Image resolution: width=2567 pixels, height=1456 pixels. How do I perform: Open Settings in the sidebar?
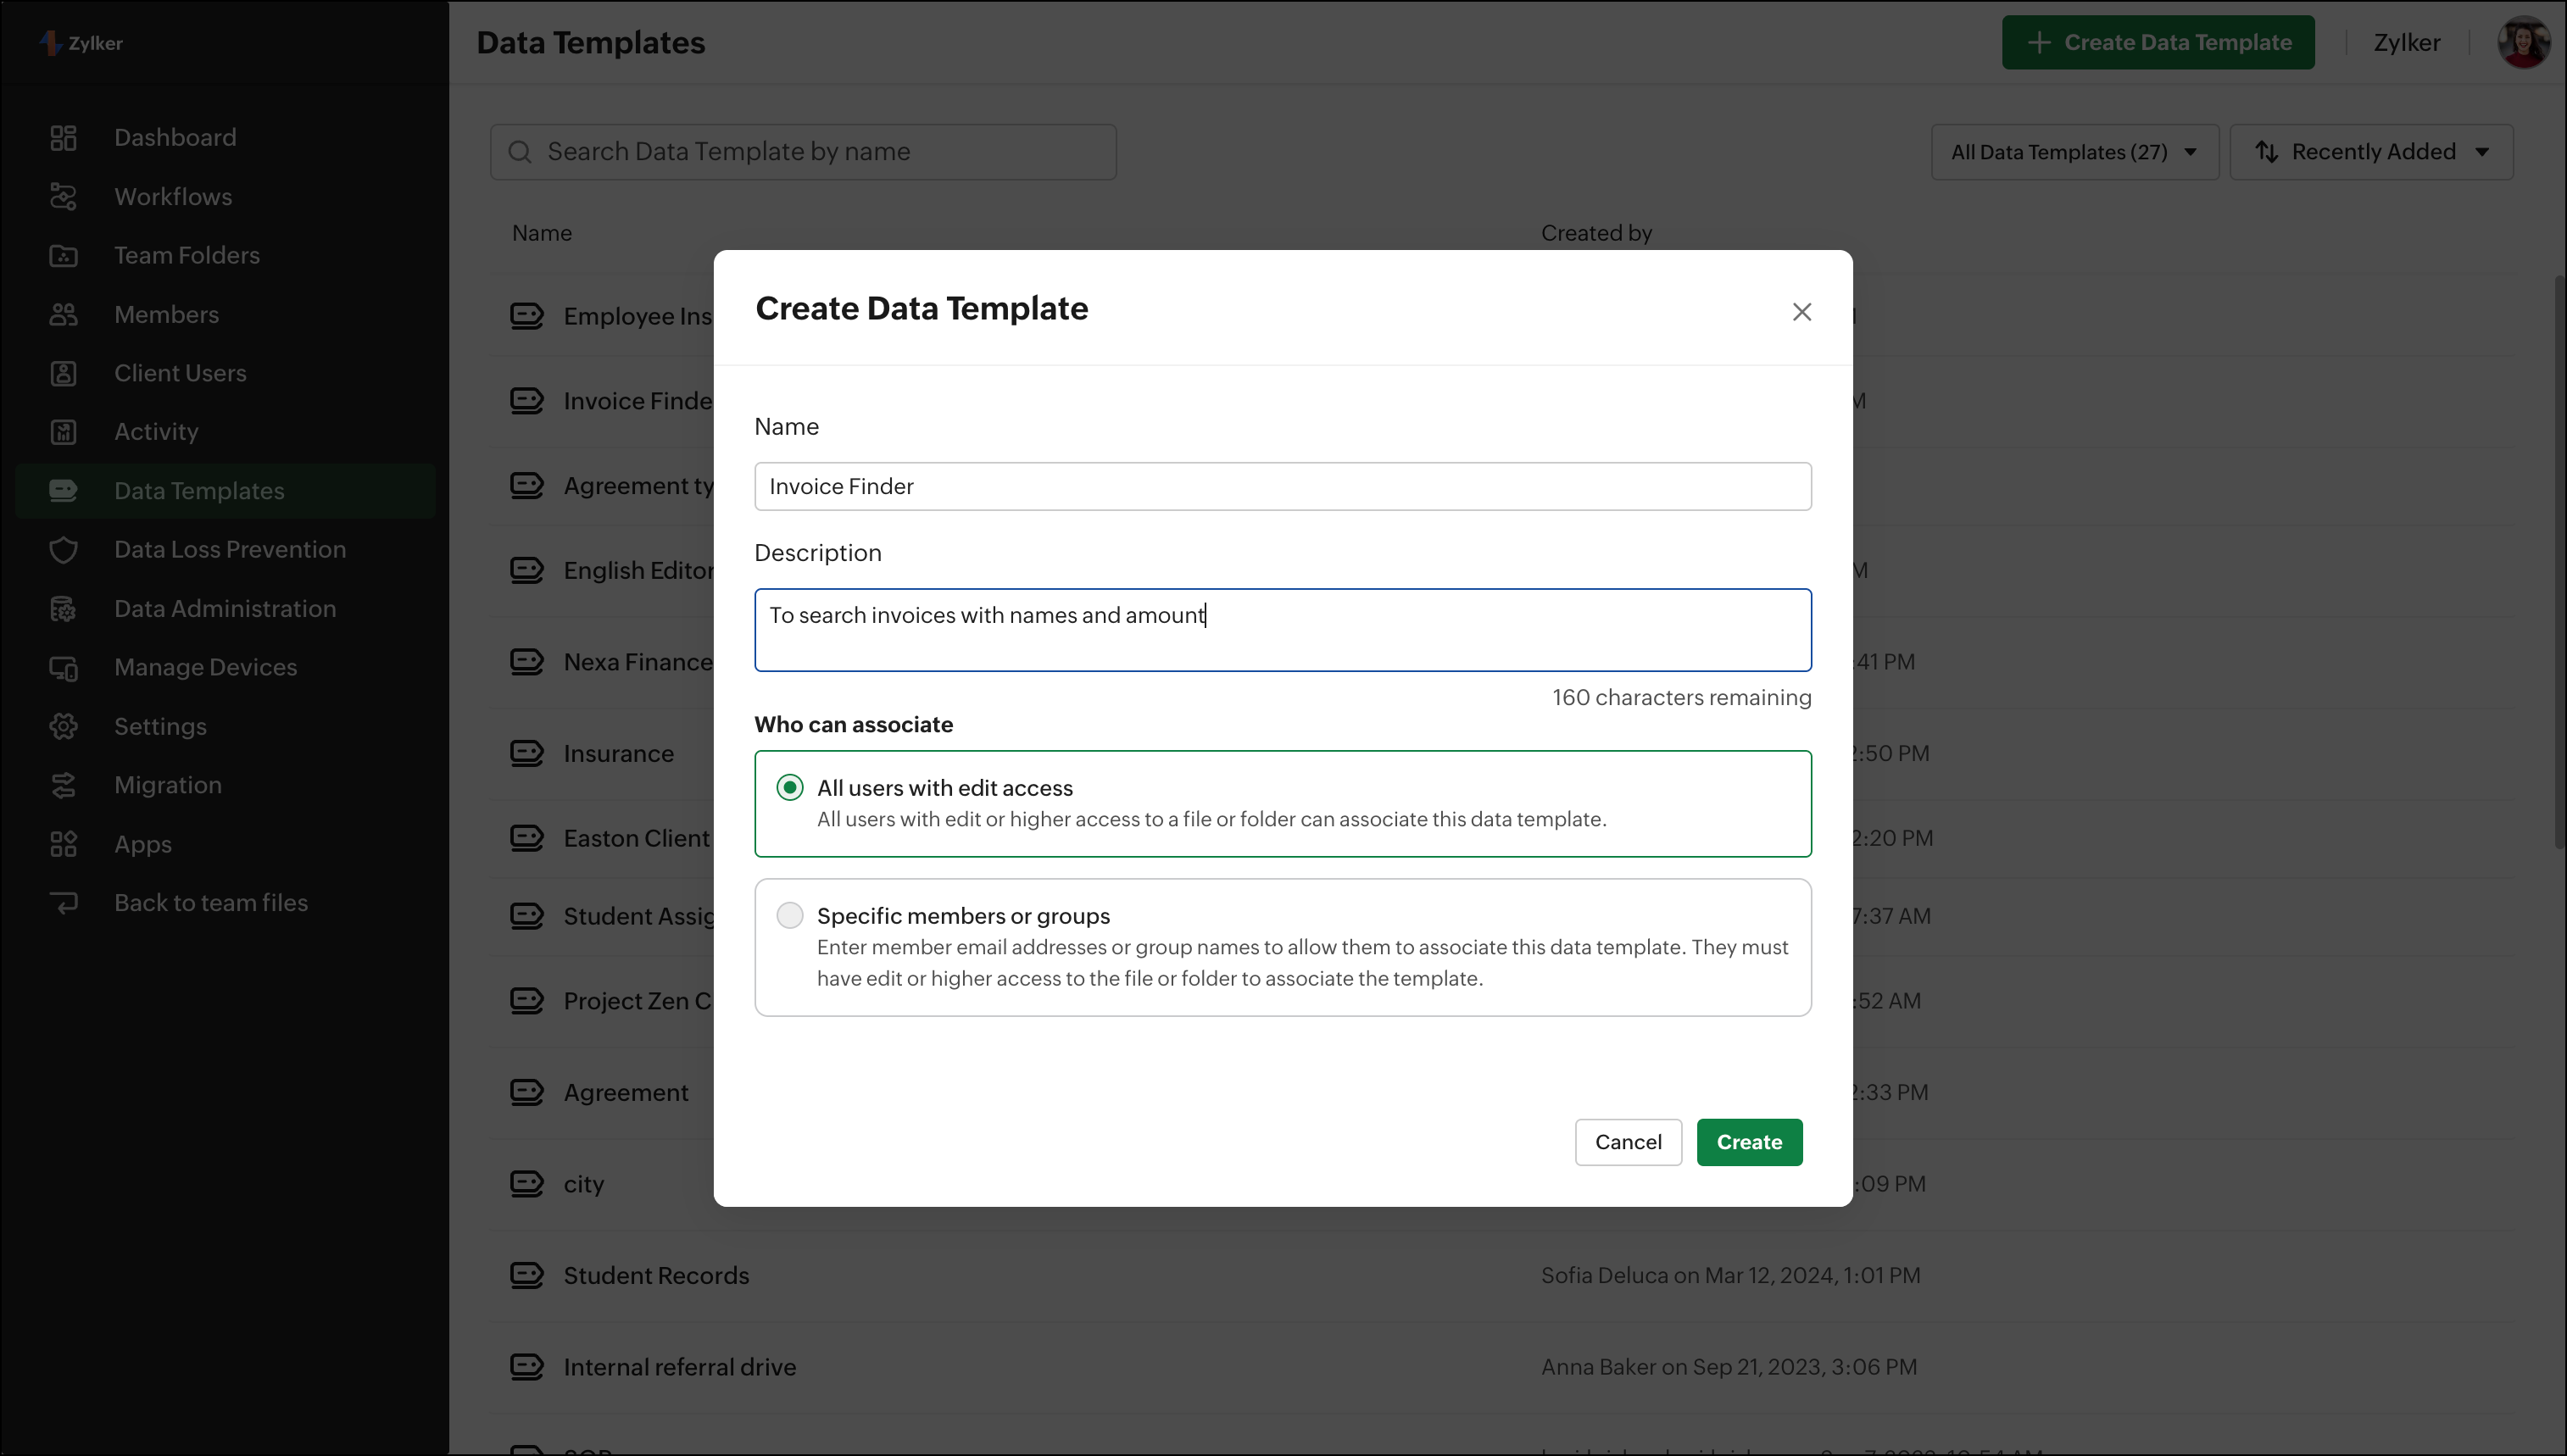160,727
